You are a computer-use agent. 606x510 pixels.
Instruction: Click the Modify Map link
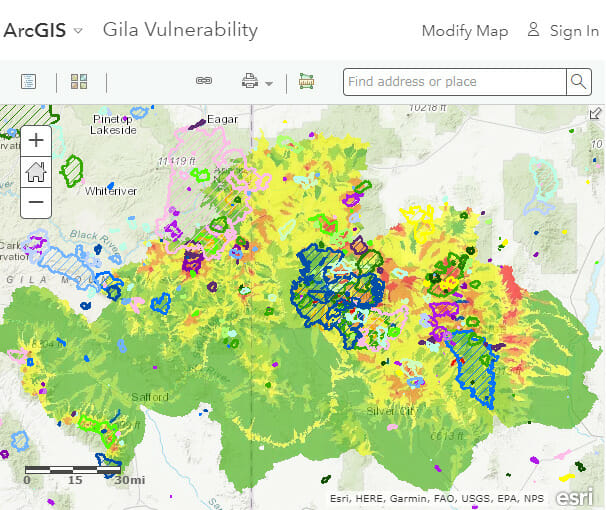point(464,31)
